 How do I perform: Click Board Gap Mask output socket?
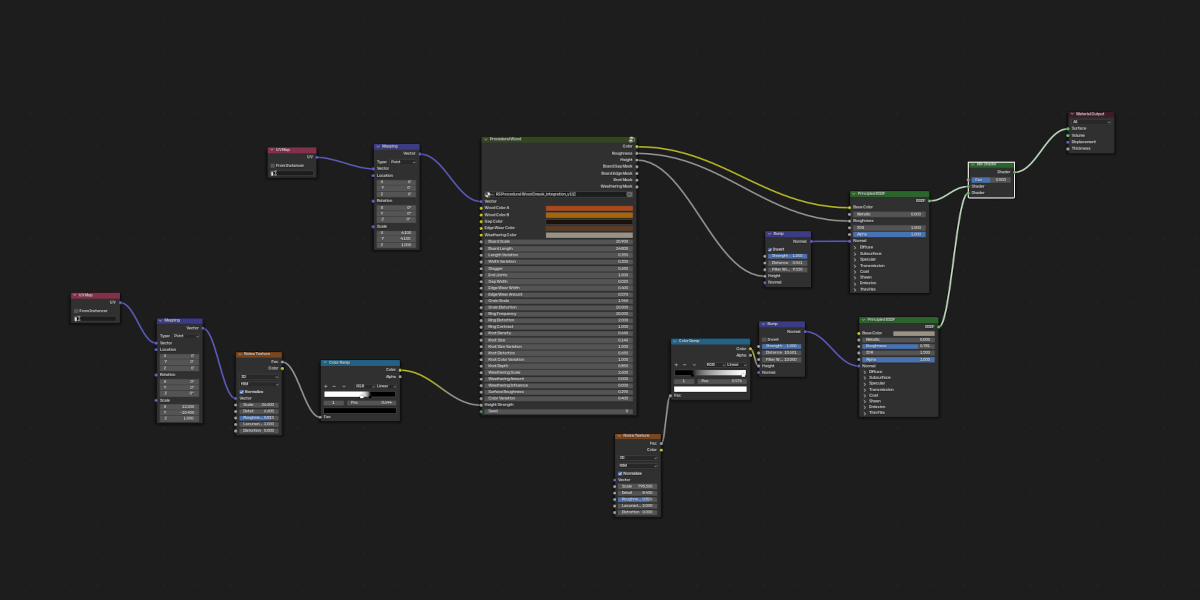coord(637,166)
